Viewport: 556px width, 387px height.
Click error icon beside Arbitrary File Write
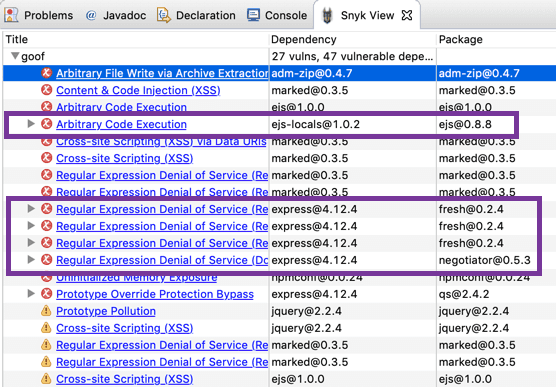click(x=46, y=73)
